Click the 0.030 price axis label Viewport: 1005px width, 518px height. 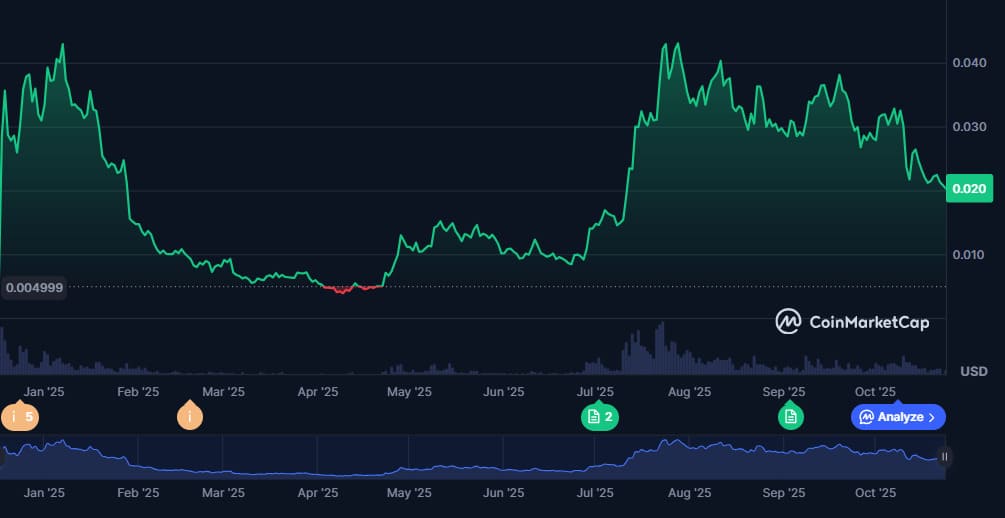click(x=968, y=127)
